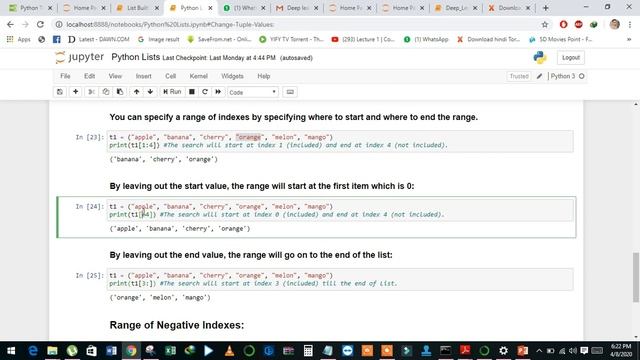Click the notebook vertical scrollbar thumb
Viewport: 640px width, 360px height.
(x=636, y=277)
